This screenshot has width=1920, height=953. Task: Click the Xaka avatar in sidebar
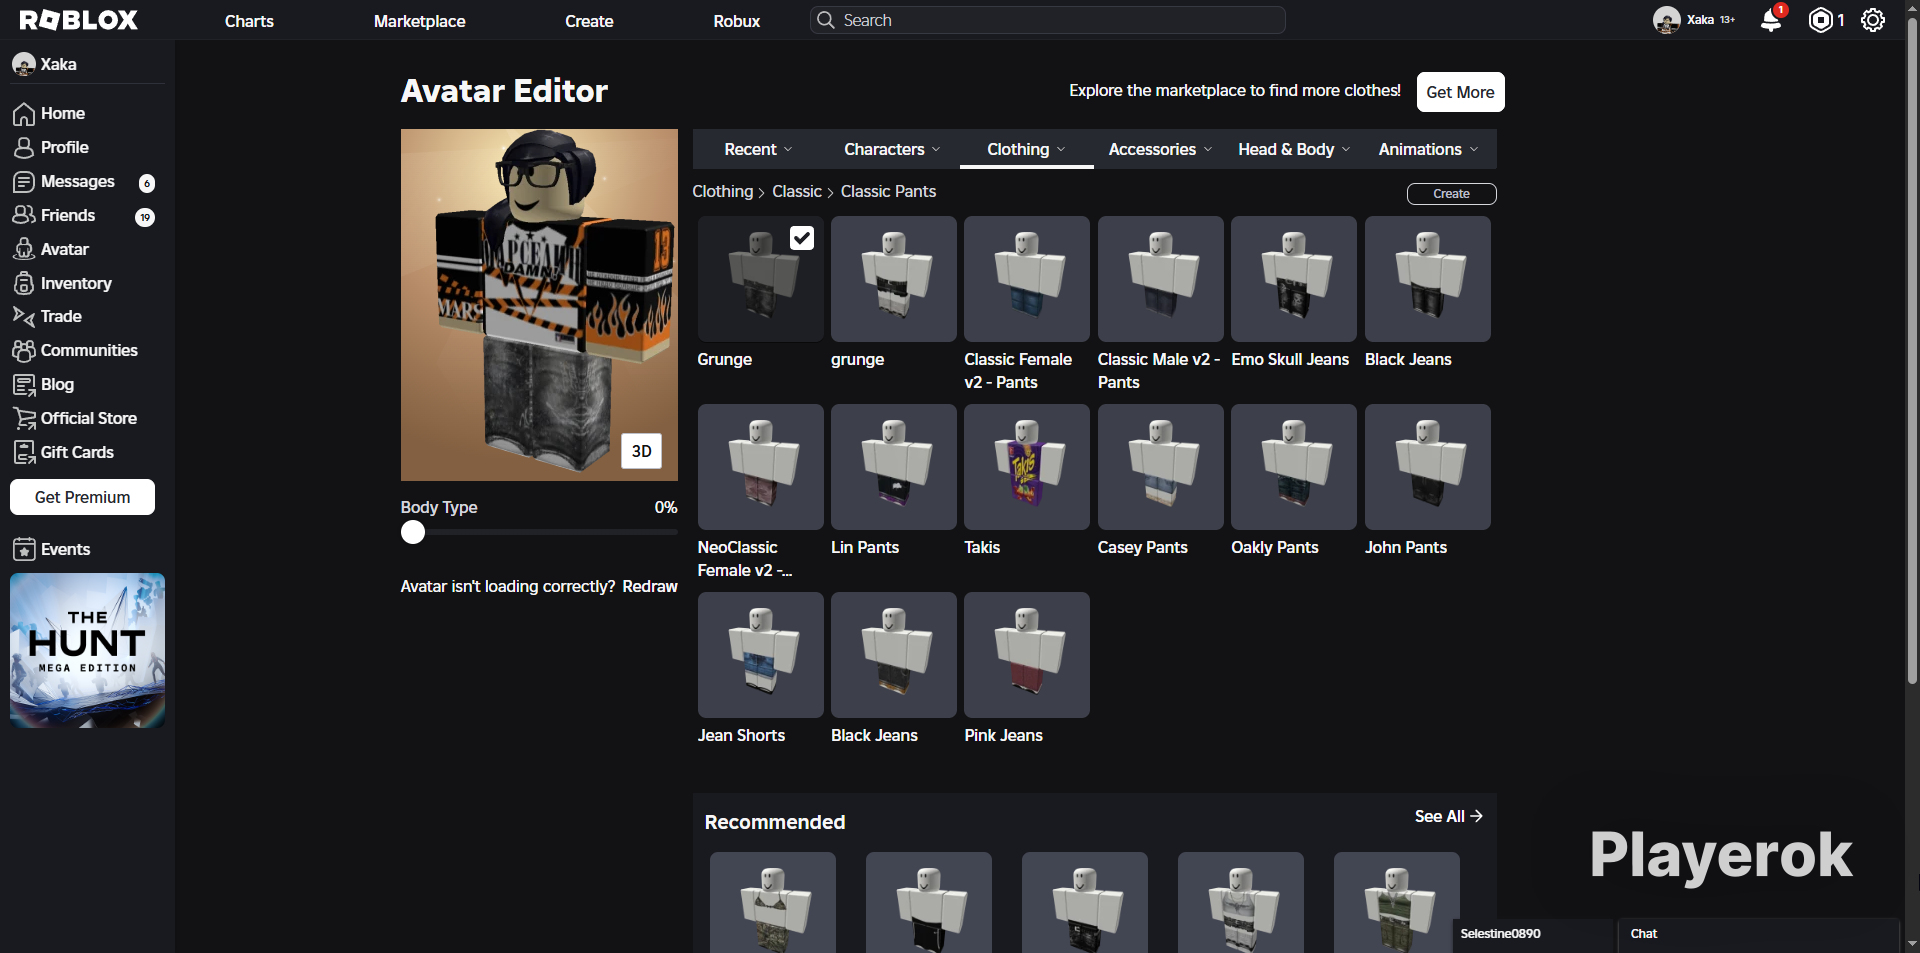[x=24, y=65]
